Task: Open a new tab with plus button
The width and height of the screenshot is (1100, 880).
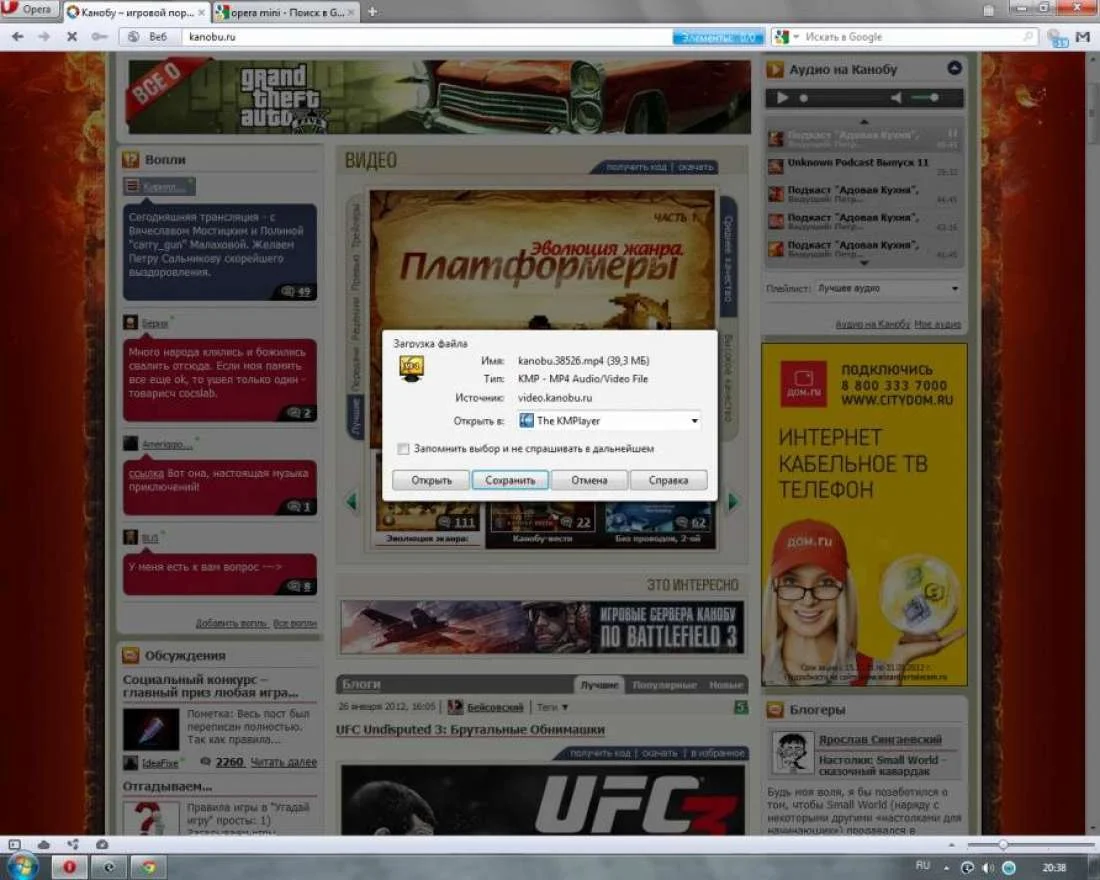Action: [x=373, y=12]
